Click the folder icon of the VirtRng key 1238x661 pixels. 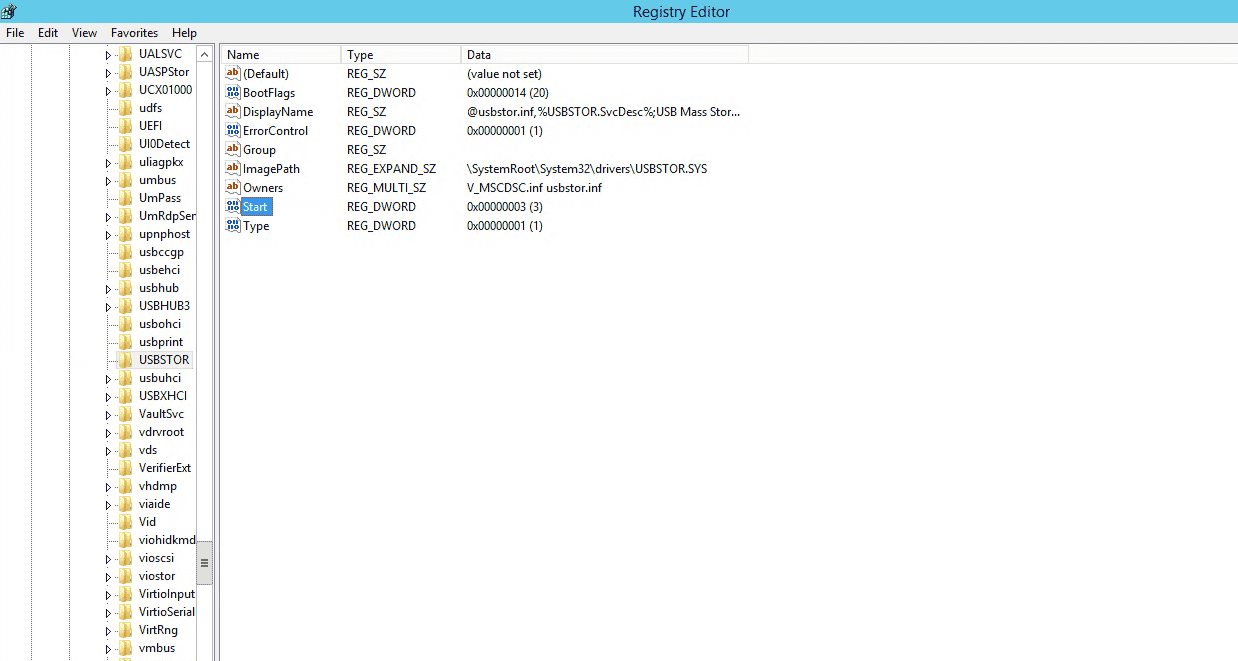[126, 630]
